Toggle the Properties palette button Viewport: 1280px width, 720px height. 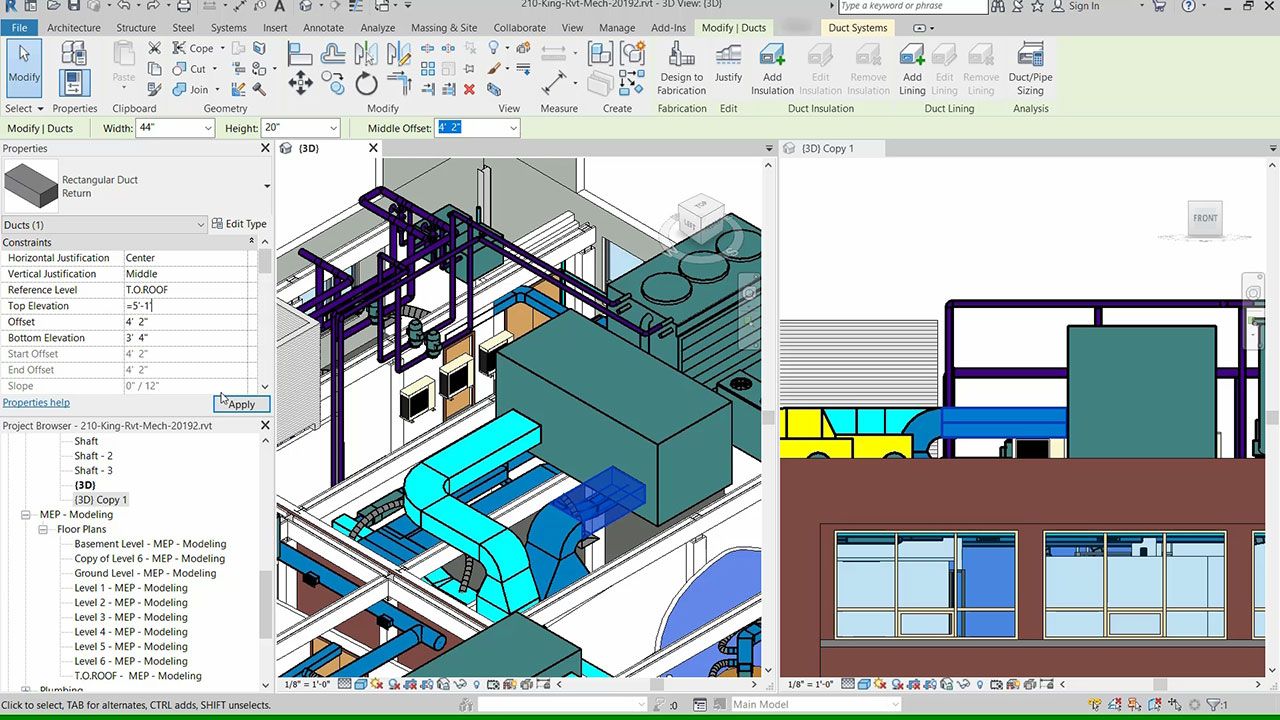point(75,83)
